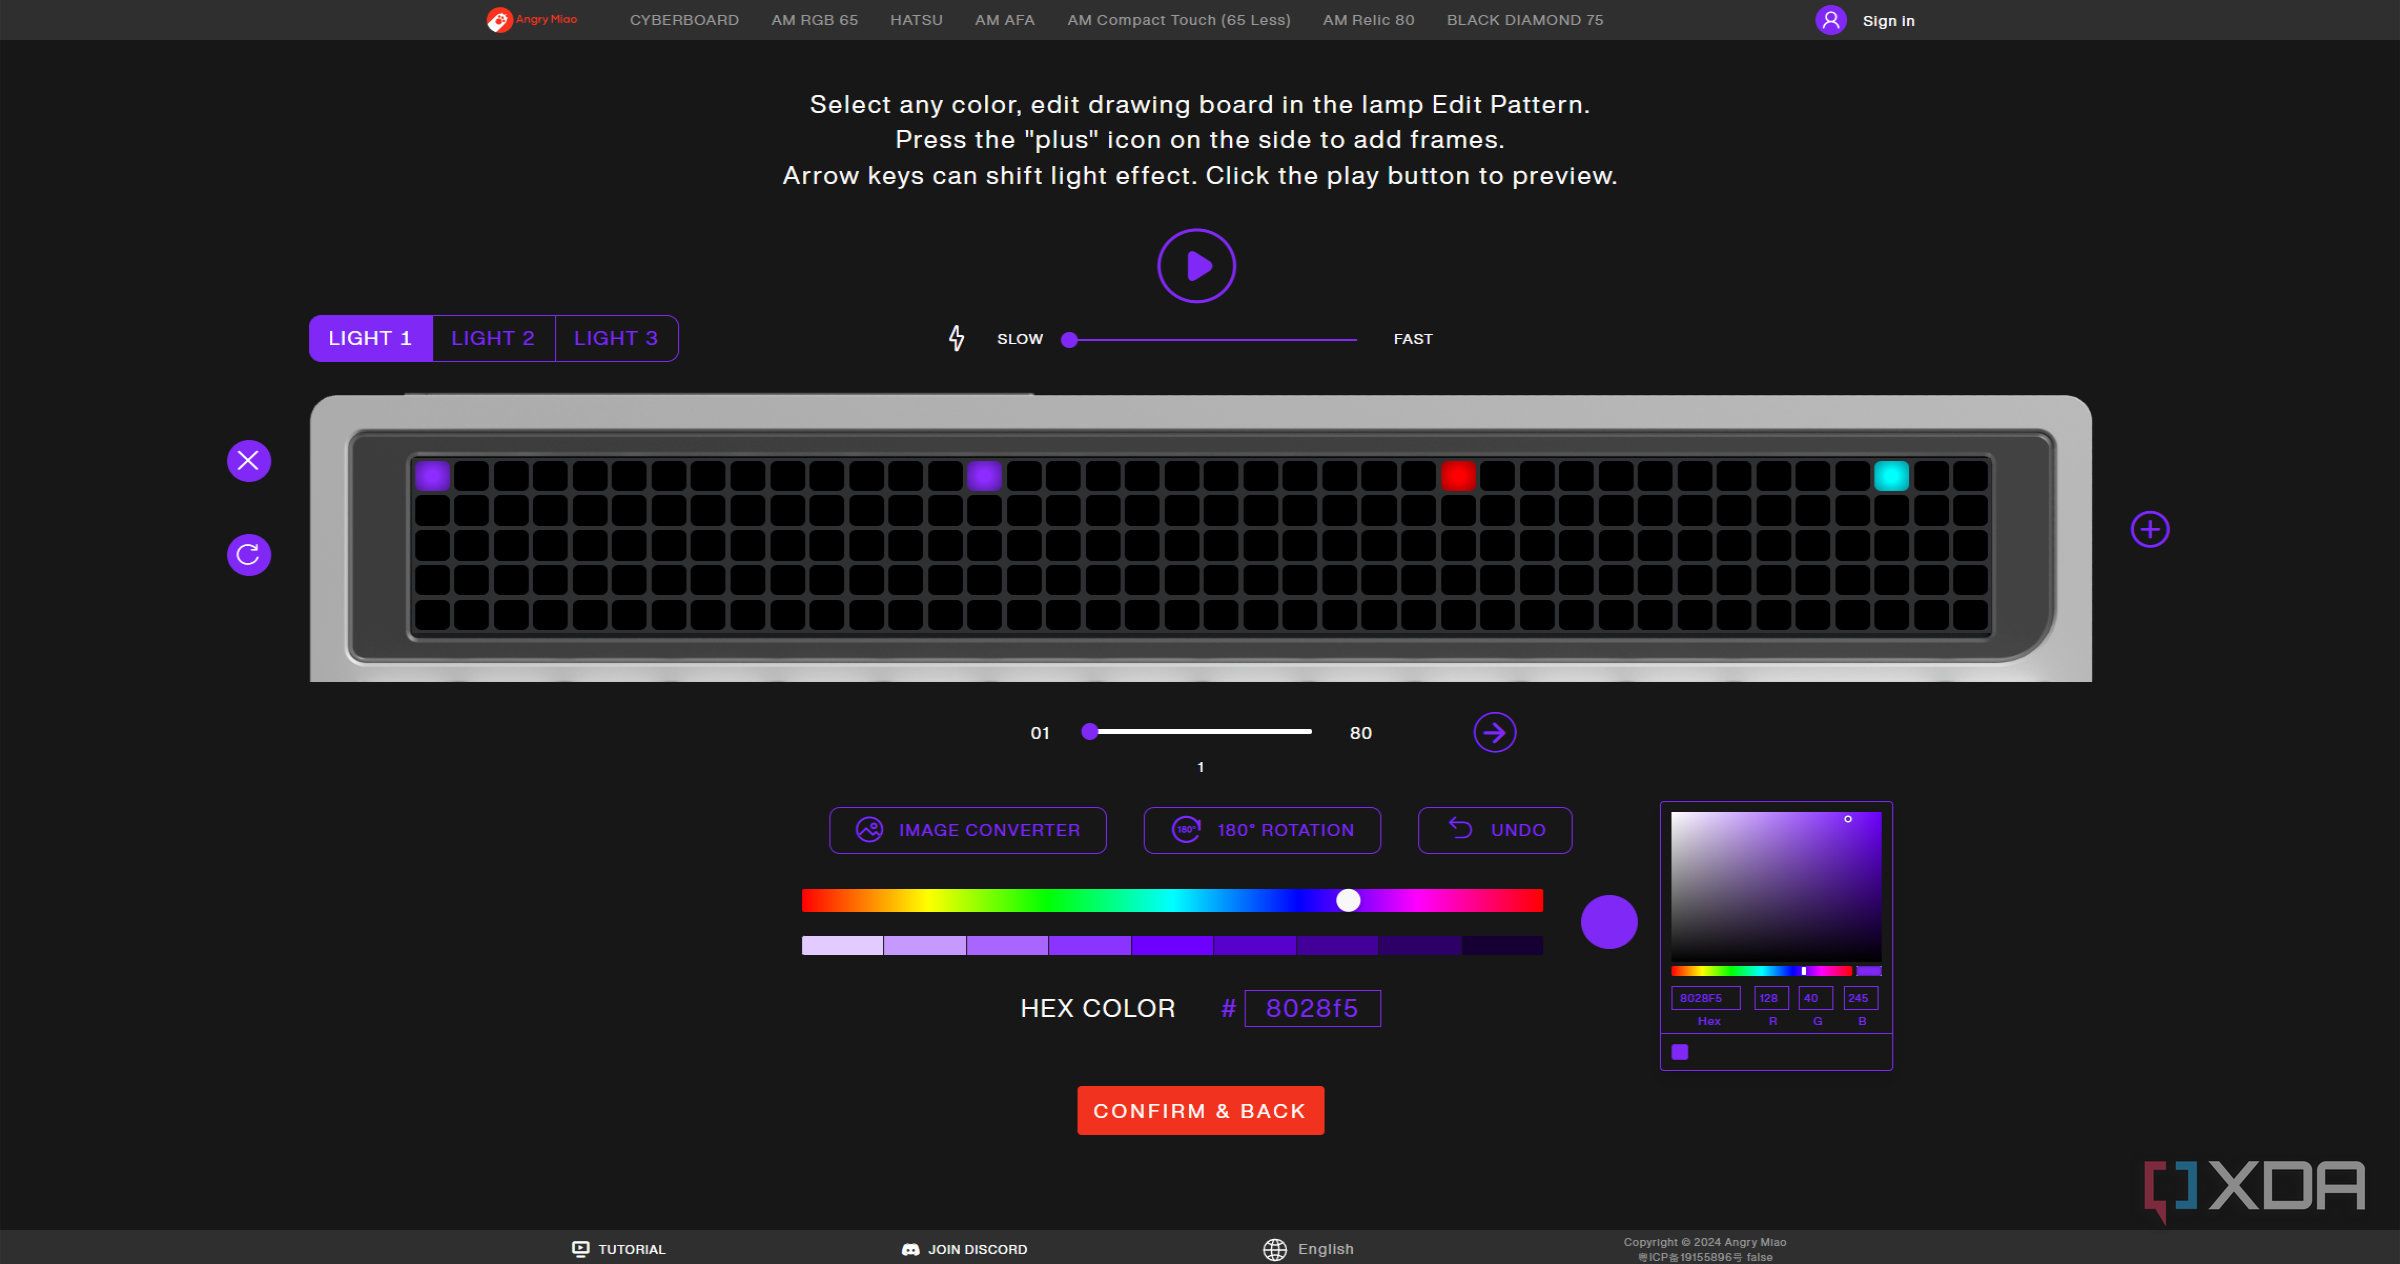This screenshot has height=1264, width=2400.
Task: Click the JOIN DISCORD link
Action: click(964, 1249)
